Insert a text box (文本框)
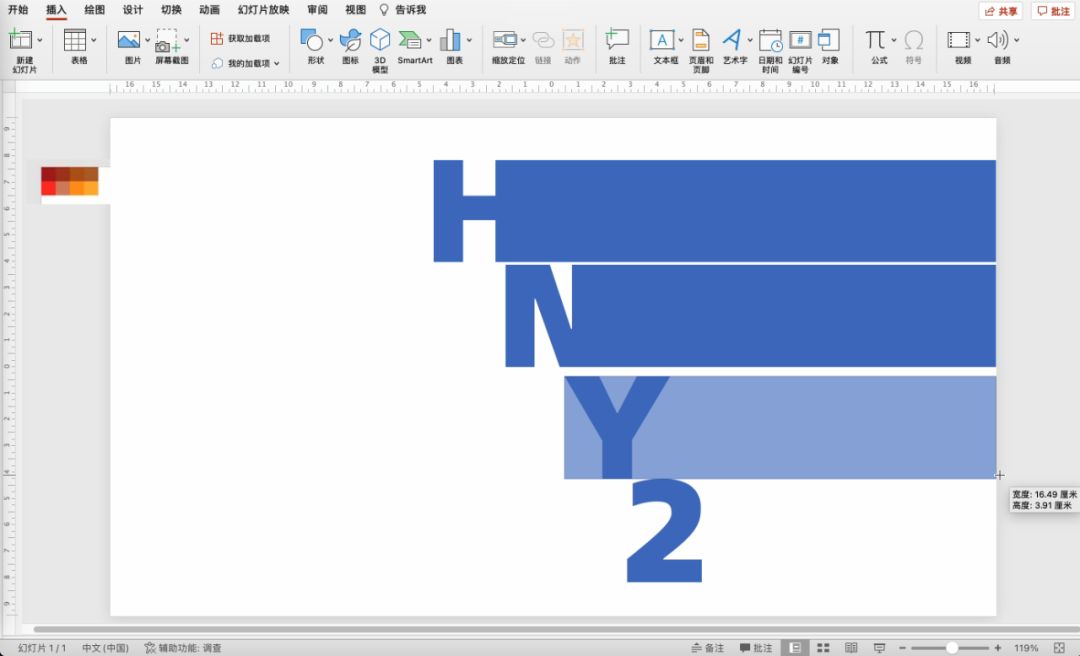Viewport: 1080px width, 656px height. click(662, 41)
